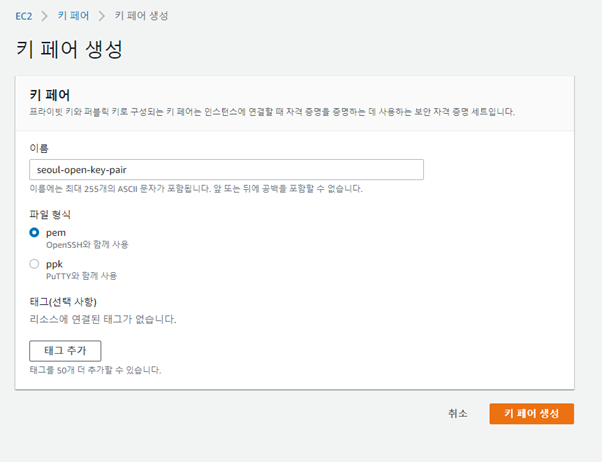Cancel with the 취소 button

coord(458,414)
